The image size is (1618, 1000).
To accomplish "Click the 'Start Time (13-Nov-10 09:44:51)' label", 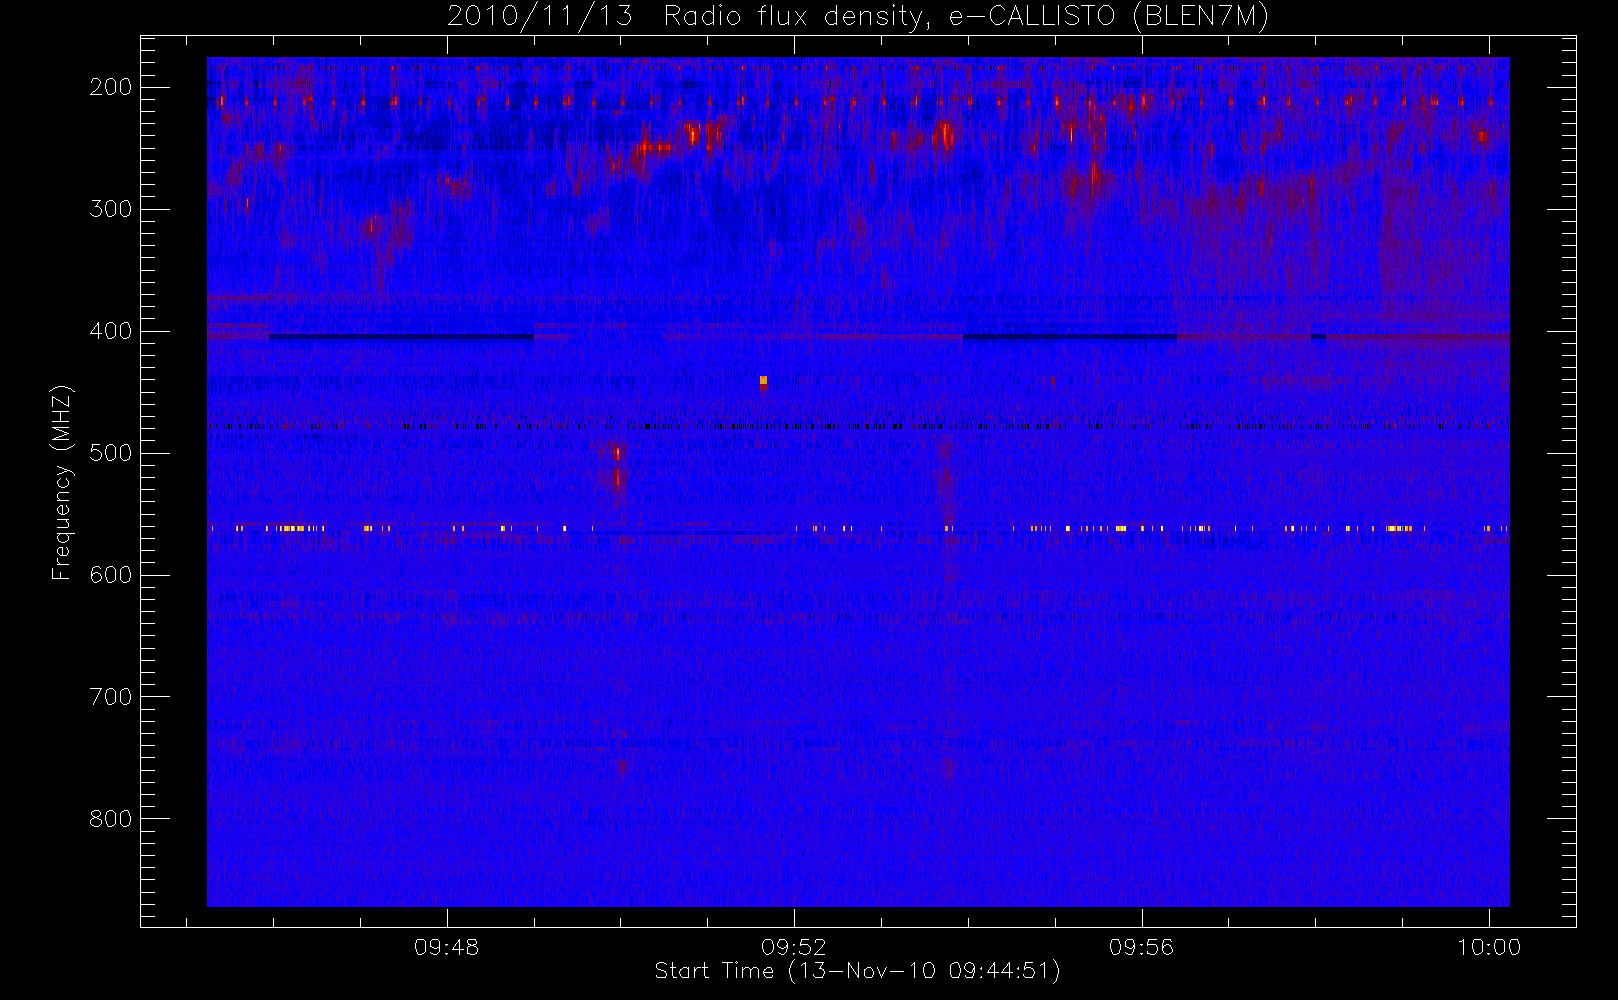I will (857, 971).
